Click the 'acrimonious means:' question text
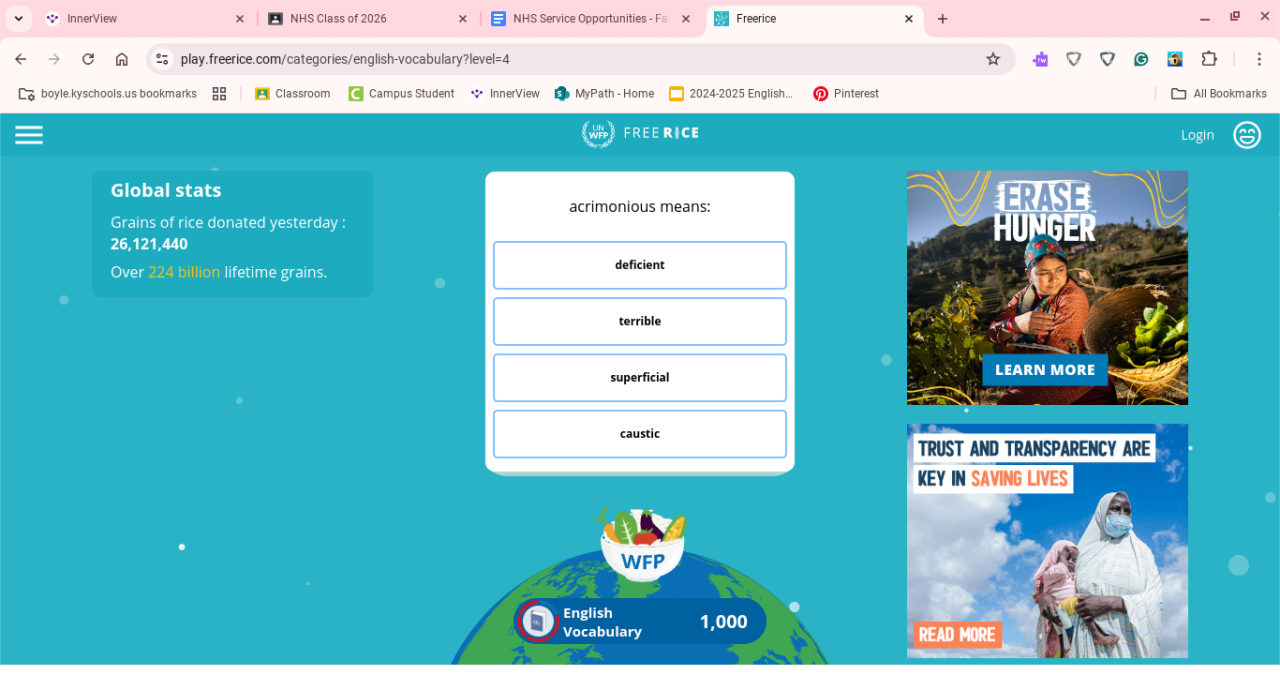The width and height of the screenshot is (1280, 675). (x=640, y=207)
